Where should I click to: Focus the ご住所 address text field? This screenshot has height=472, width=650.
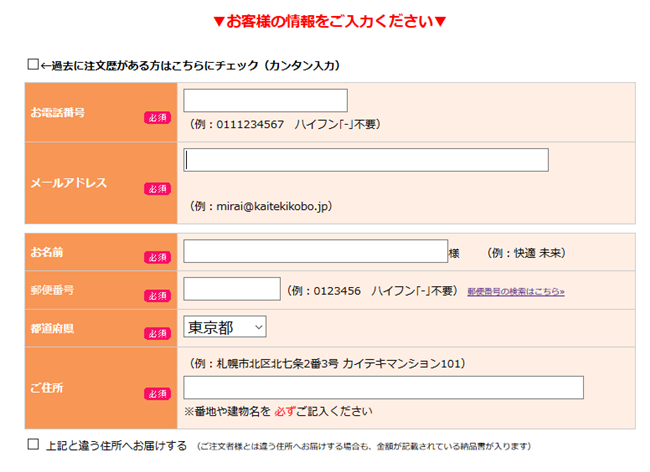pyautogui.click(x=383, y=388)
